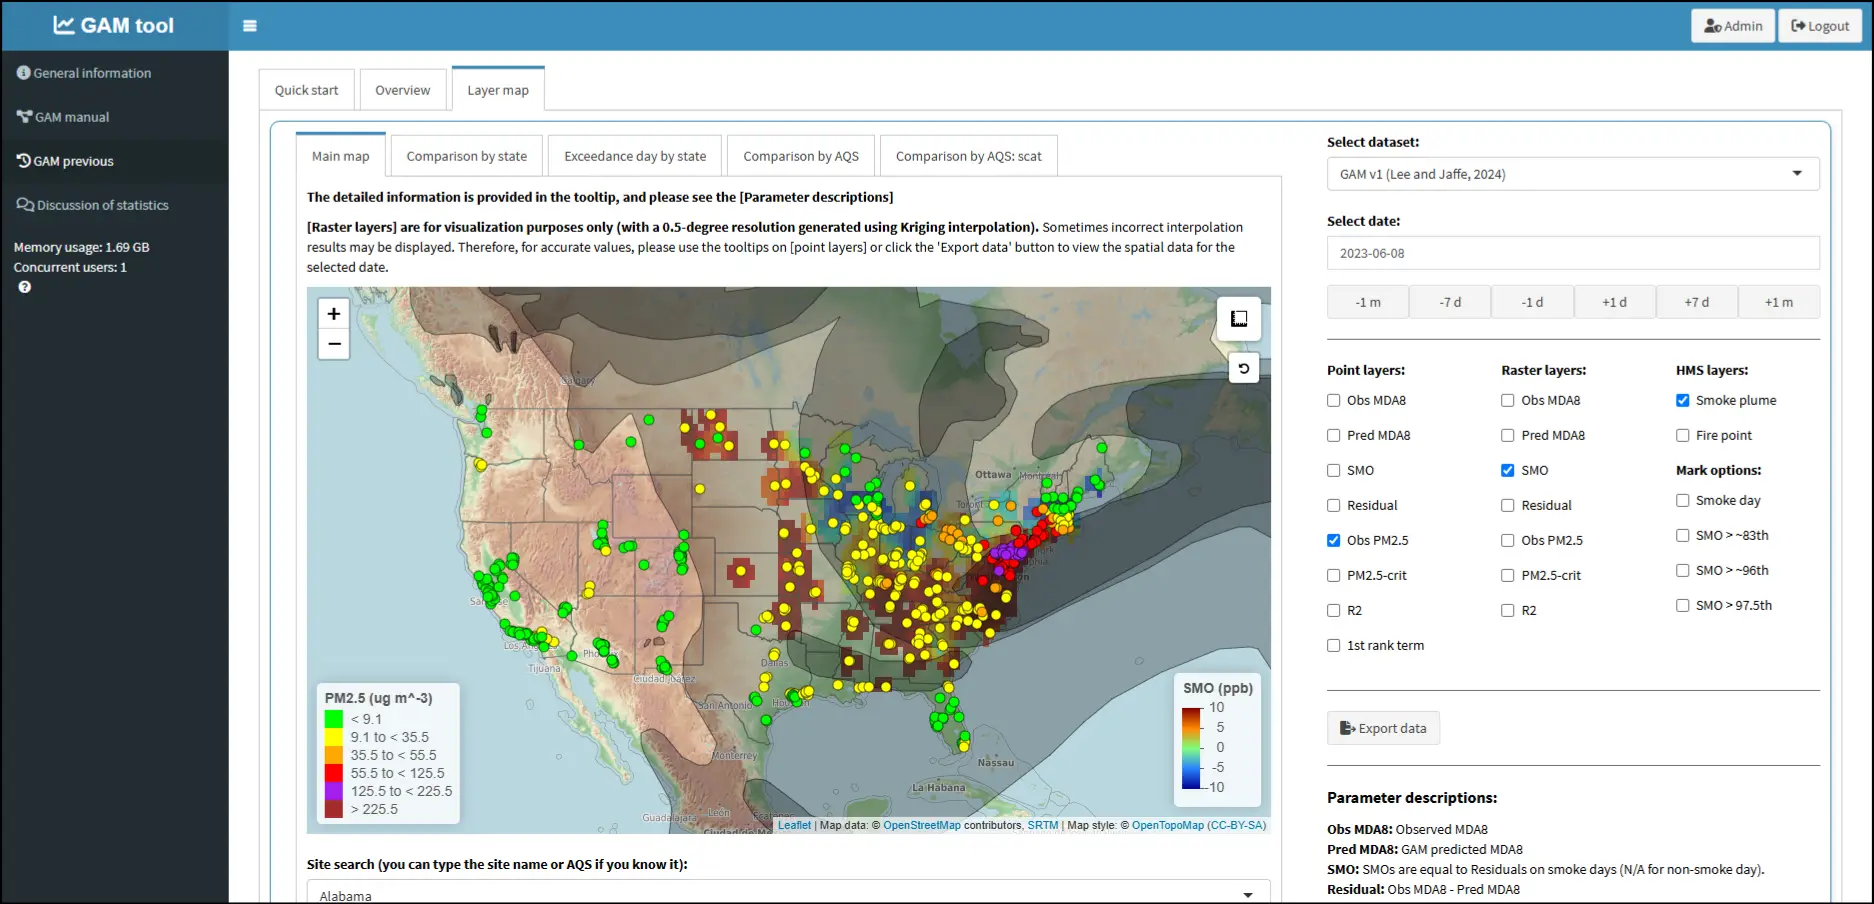Reset the map view with the refresh icon
The width and height of the screenshot is (1874, 904).
coord(1243,368)
